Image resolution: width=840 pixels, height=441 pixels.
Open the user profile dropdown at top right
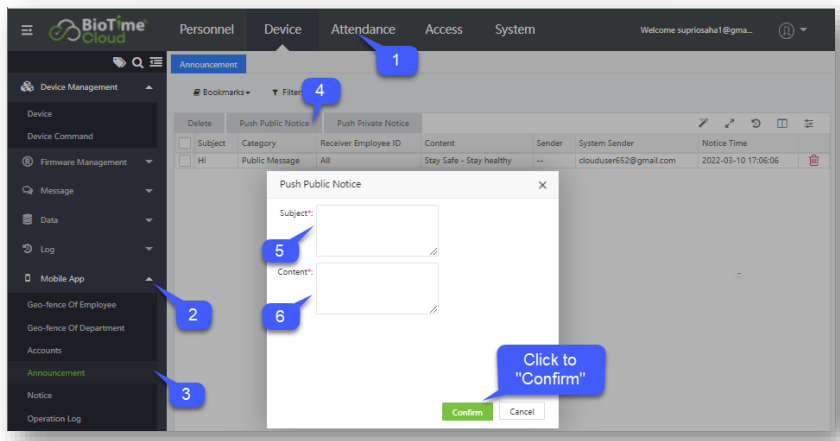(791, 31)
